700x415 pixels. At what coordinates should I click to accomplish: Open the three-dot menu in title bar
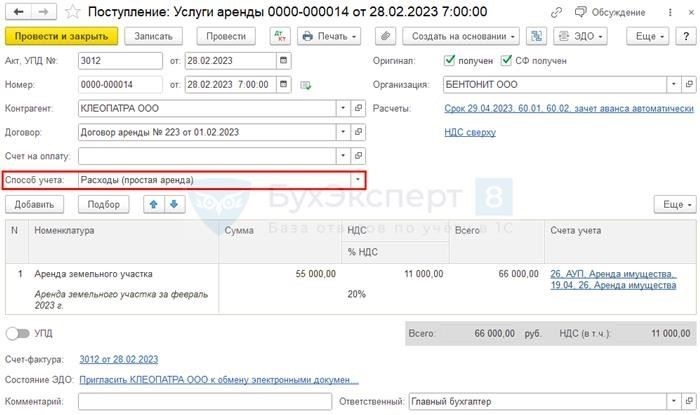(670, 12)
